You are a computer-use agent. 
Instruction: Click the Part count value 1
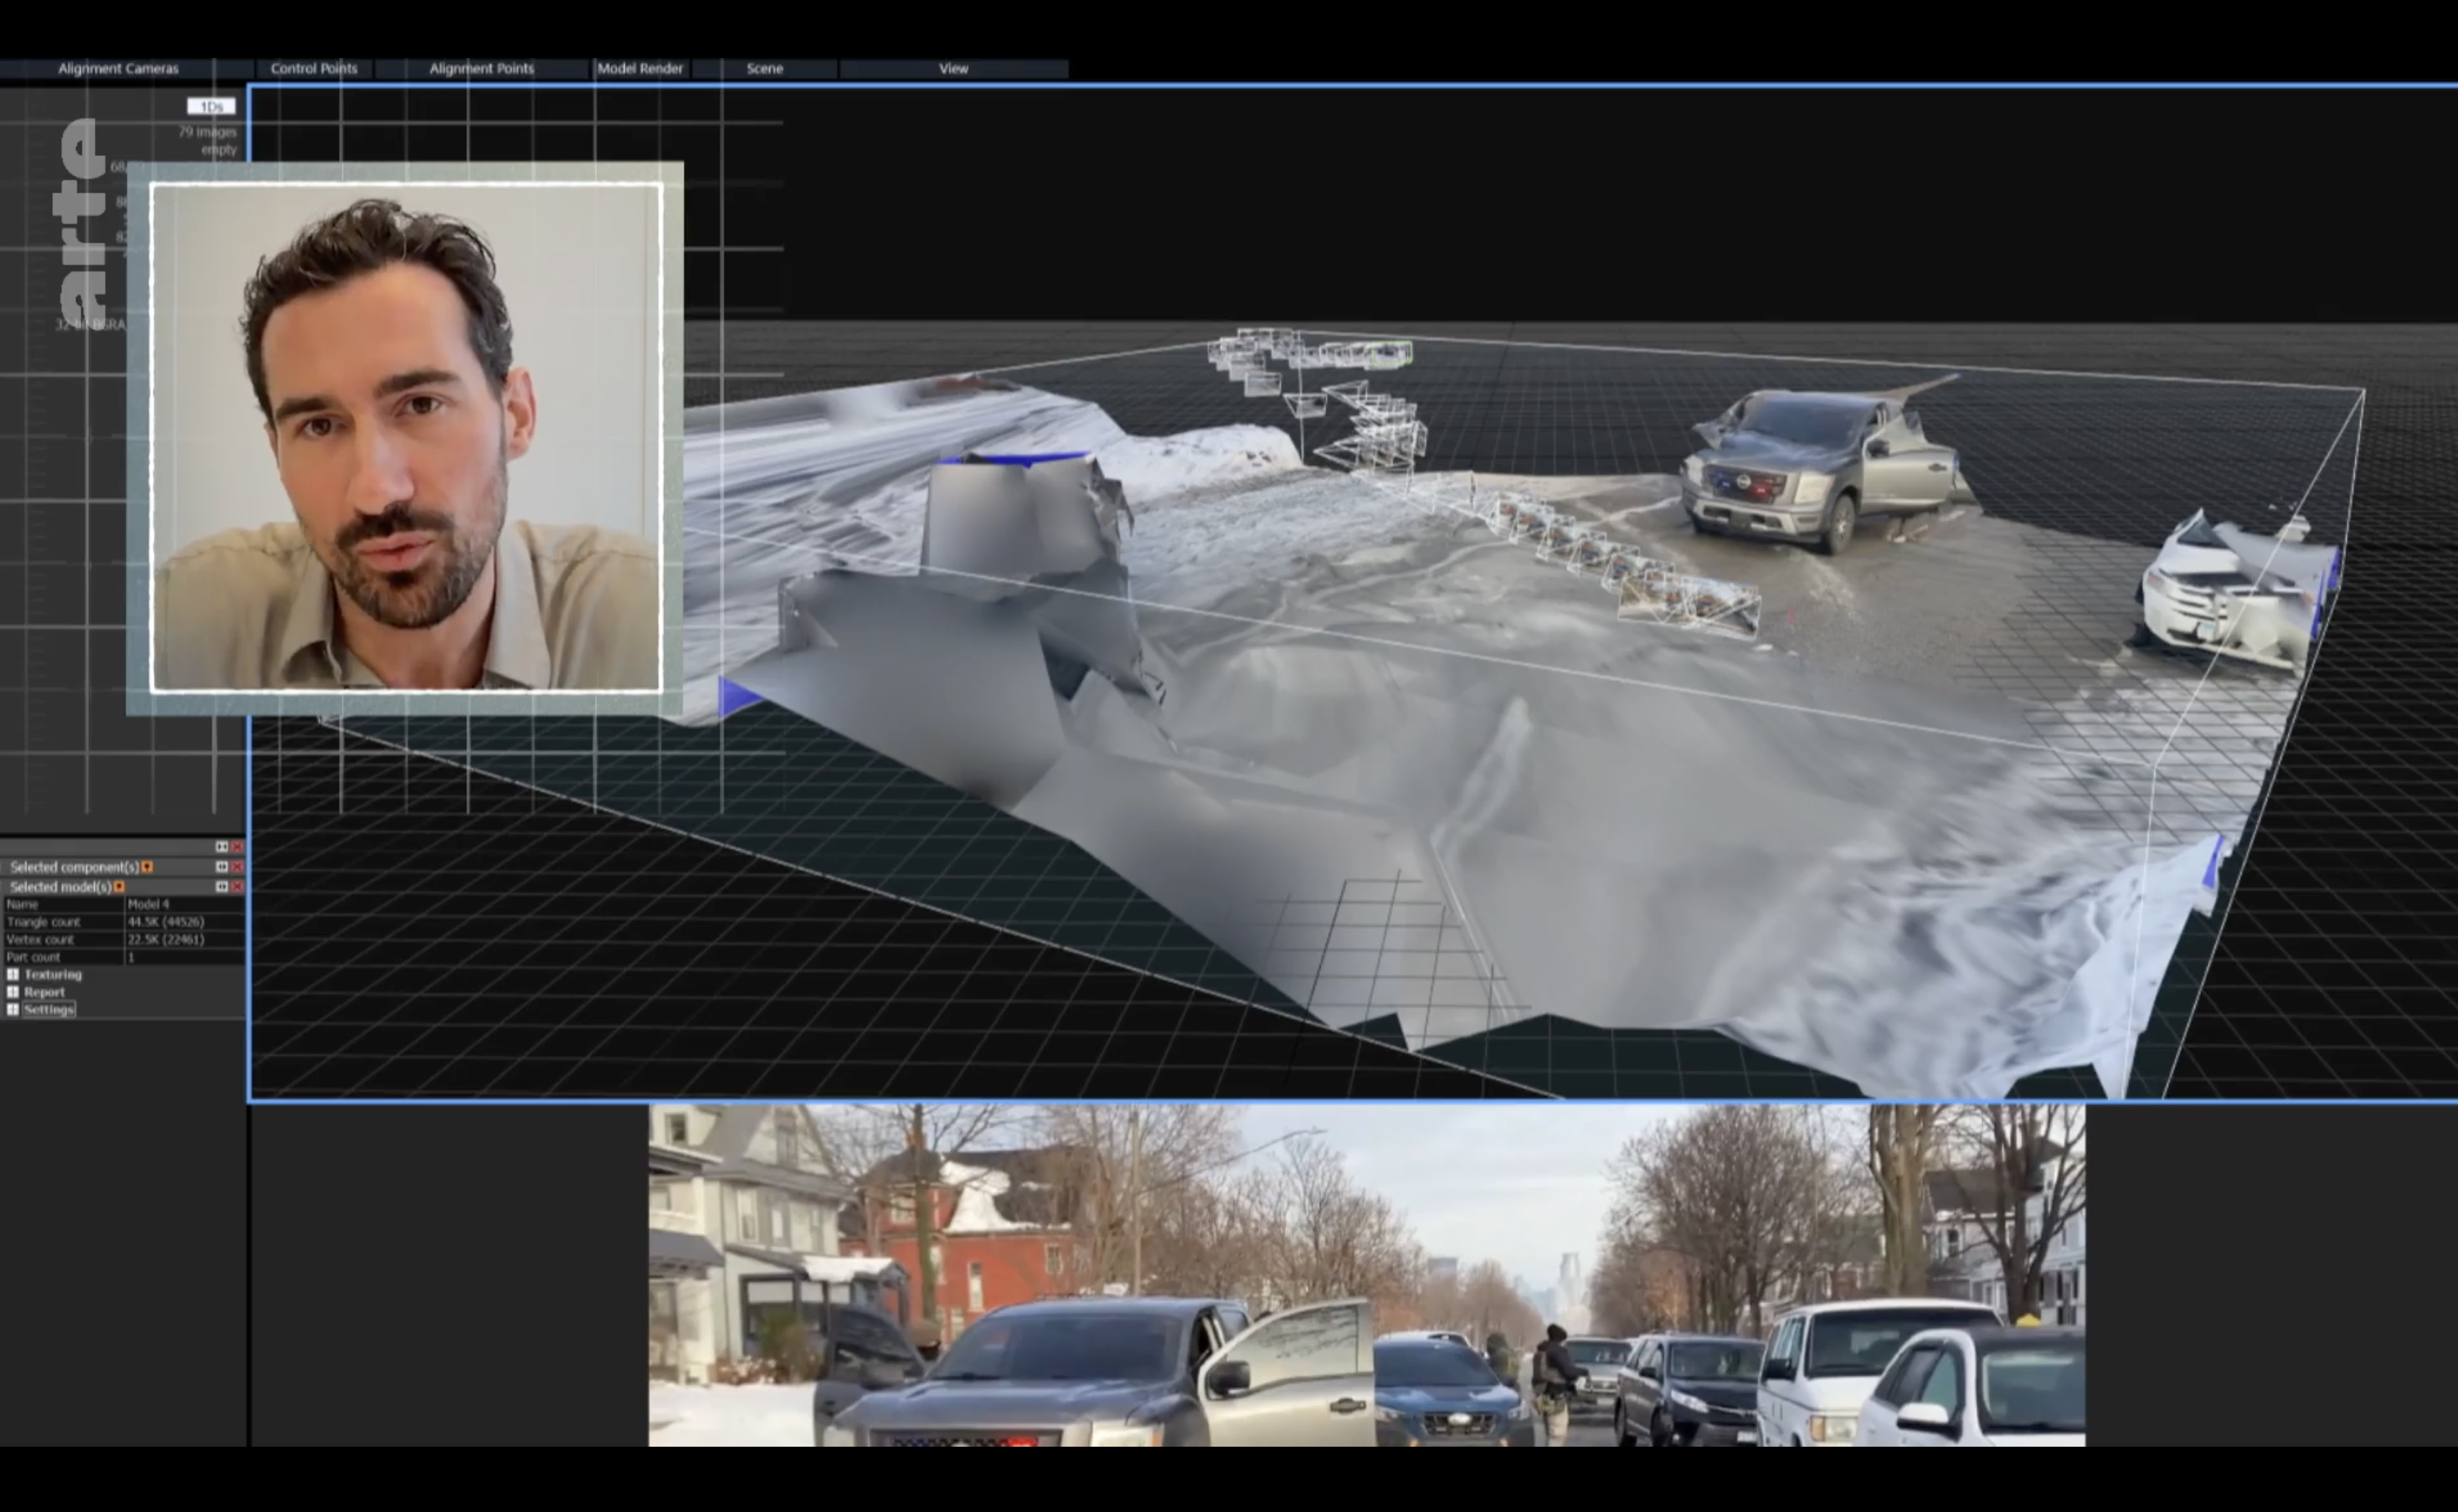[131, 958]
